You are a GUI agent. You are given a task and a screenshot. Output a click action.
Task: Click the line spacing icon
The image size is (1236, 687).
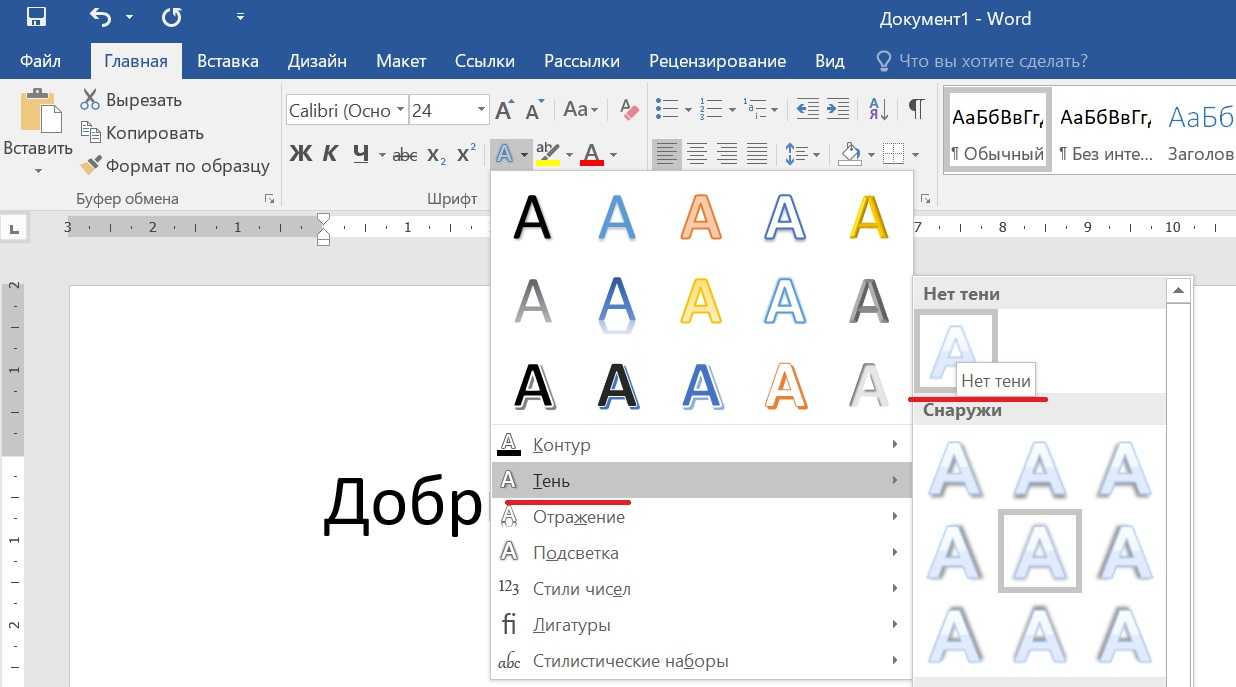click(797, 154)
